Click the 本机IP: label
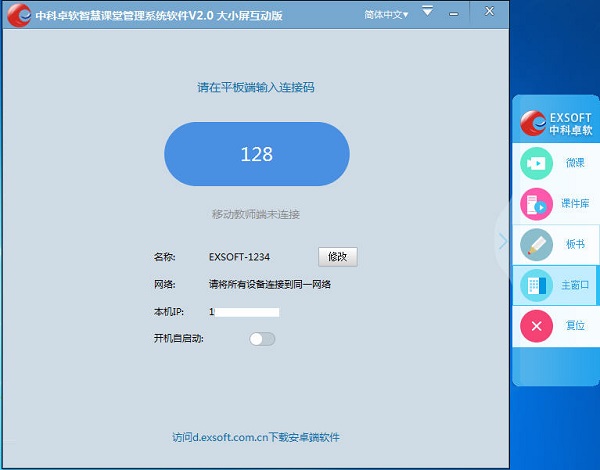Screen dimensions: 600x470 pos(169,312)
